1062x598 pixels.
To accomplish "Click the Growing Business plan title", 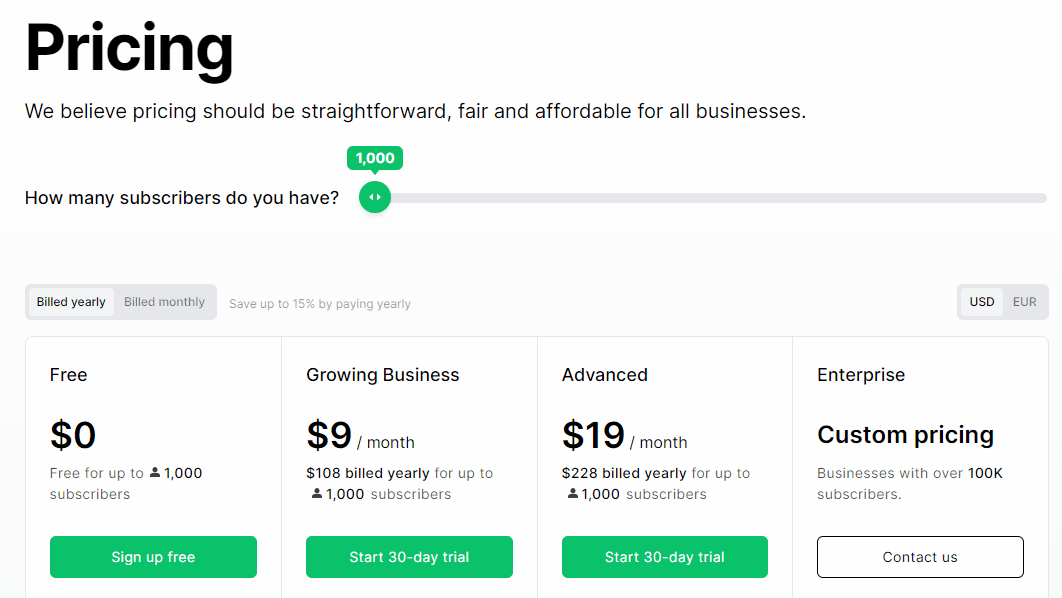I will click(x=382, y=375).
